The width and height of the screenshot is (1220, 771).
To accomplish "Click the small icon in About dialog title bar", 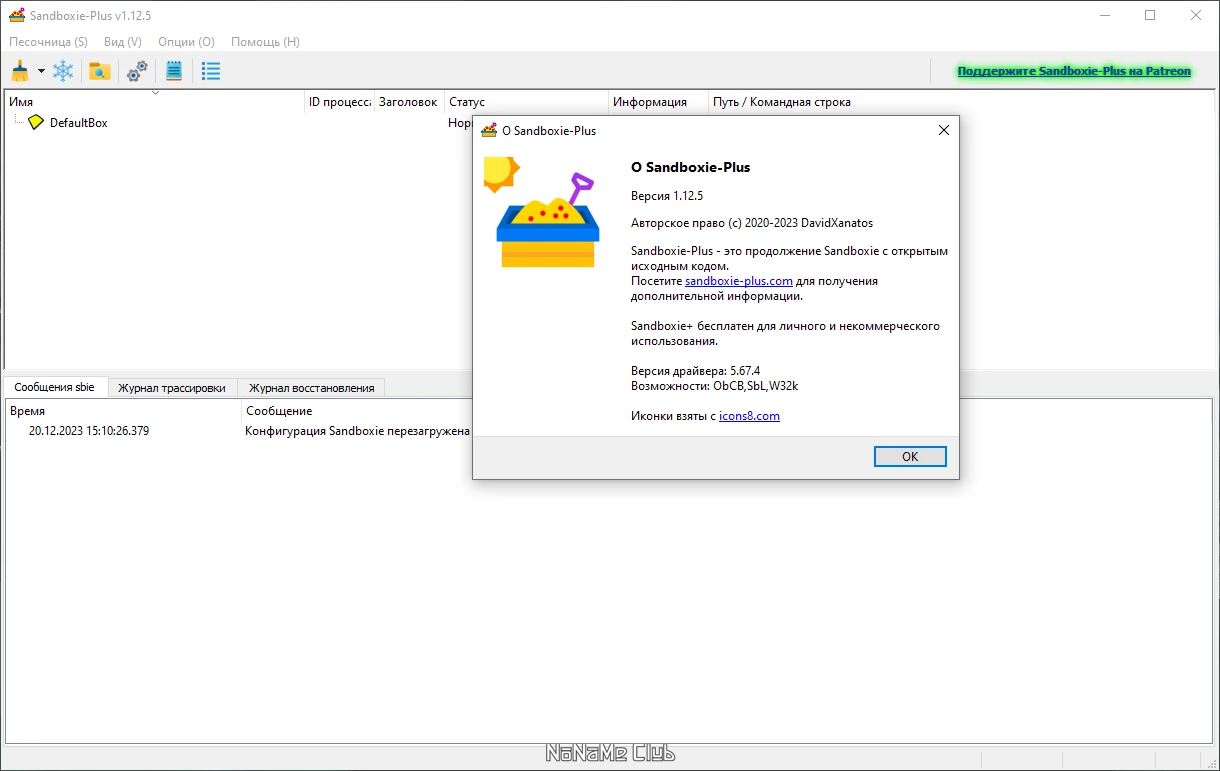I will coord(489,130).
